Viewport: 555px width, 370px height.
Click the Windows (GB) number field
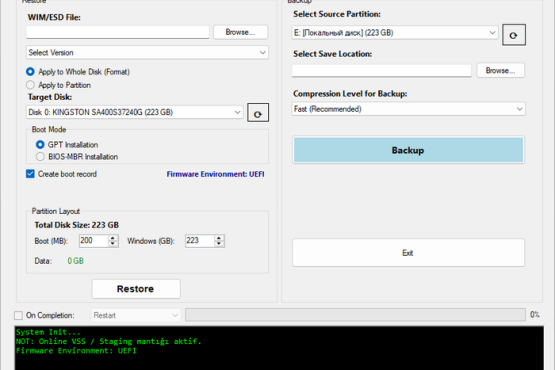[200, 241]
